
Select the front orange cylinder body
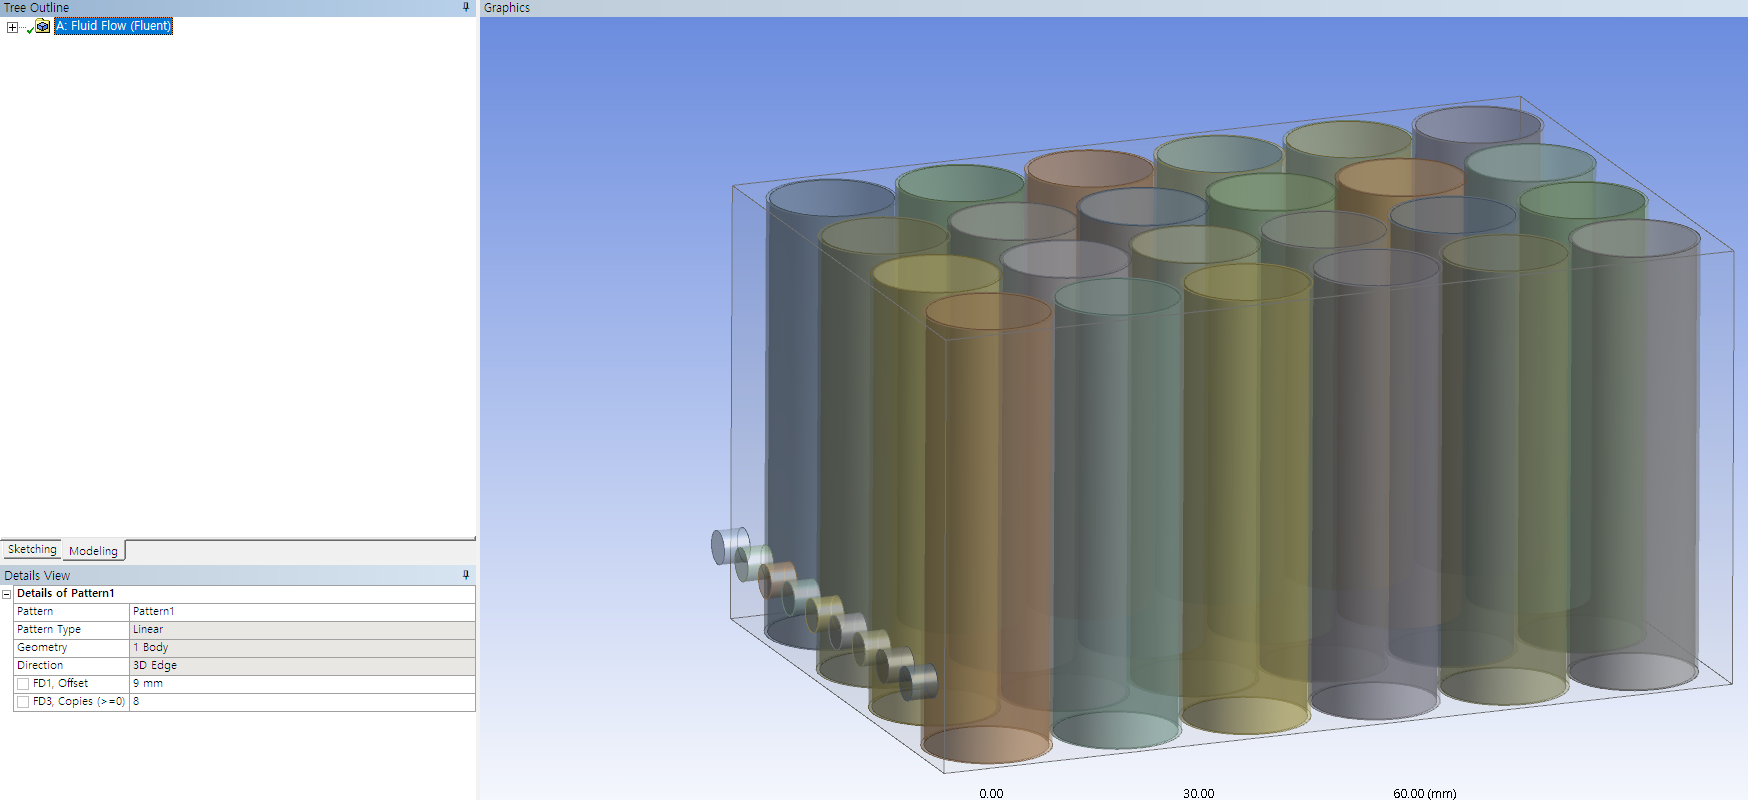coord(987,530)
